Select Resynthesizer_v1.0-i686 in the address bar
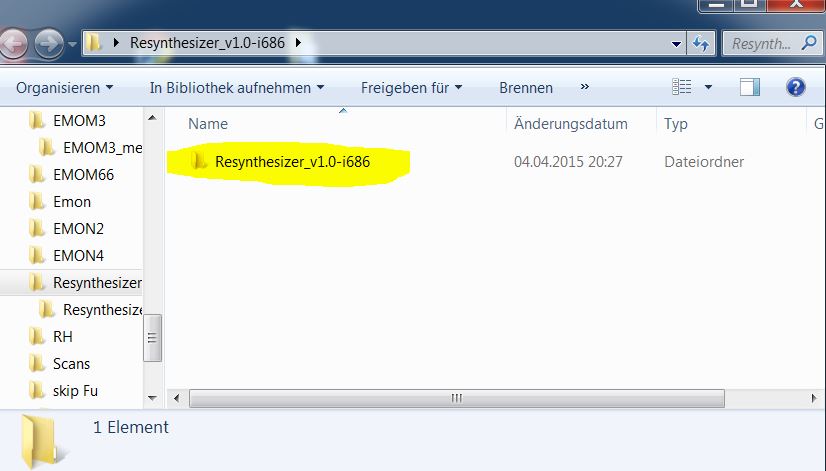Screen dimensions: 826x471 [x=208, y=43]
